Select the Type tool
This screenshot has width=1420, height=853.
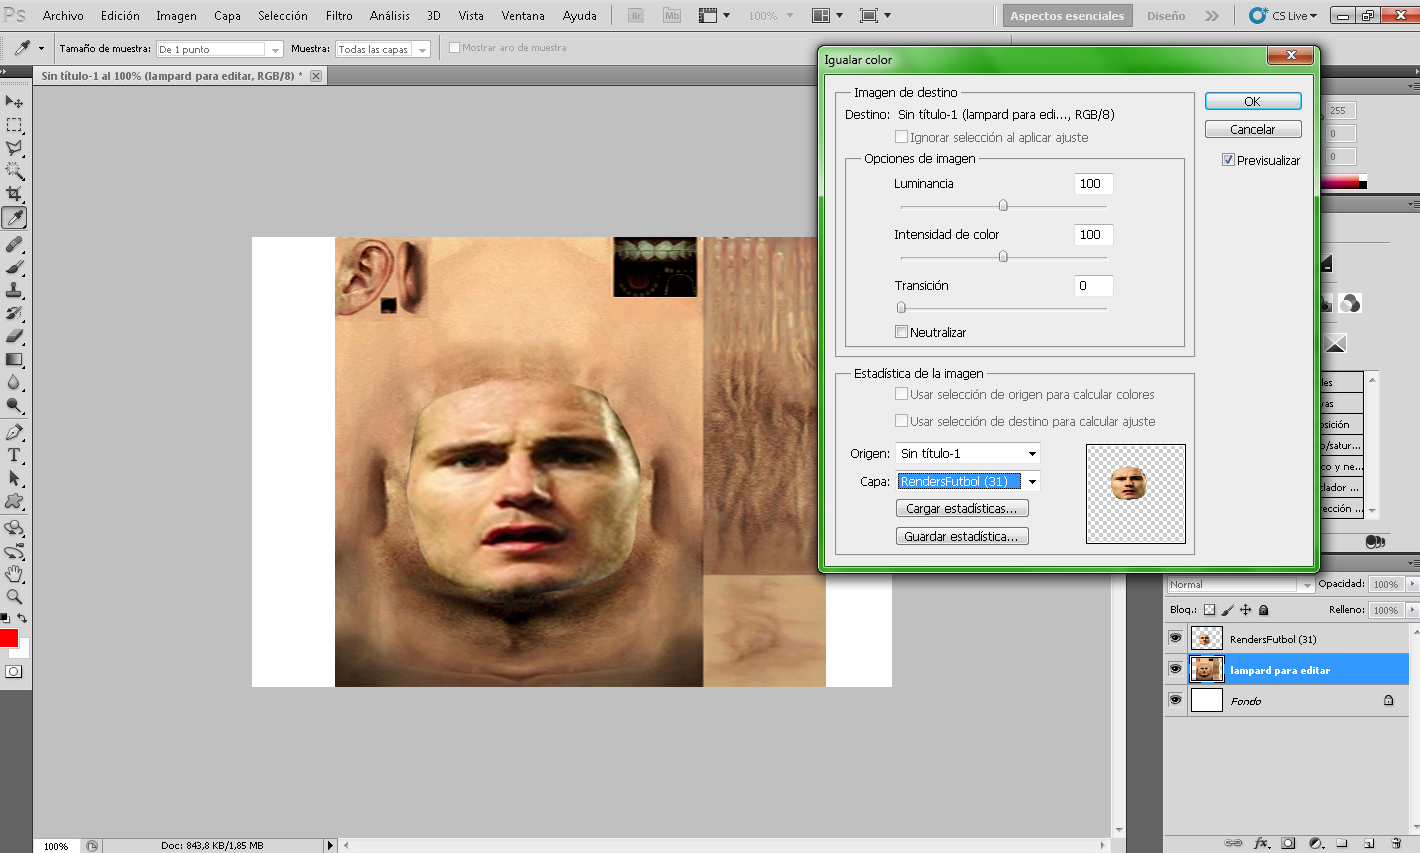[x=14, y=455]
